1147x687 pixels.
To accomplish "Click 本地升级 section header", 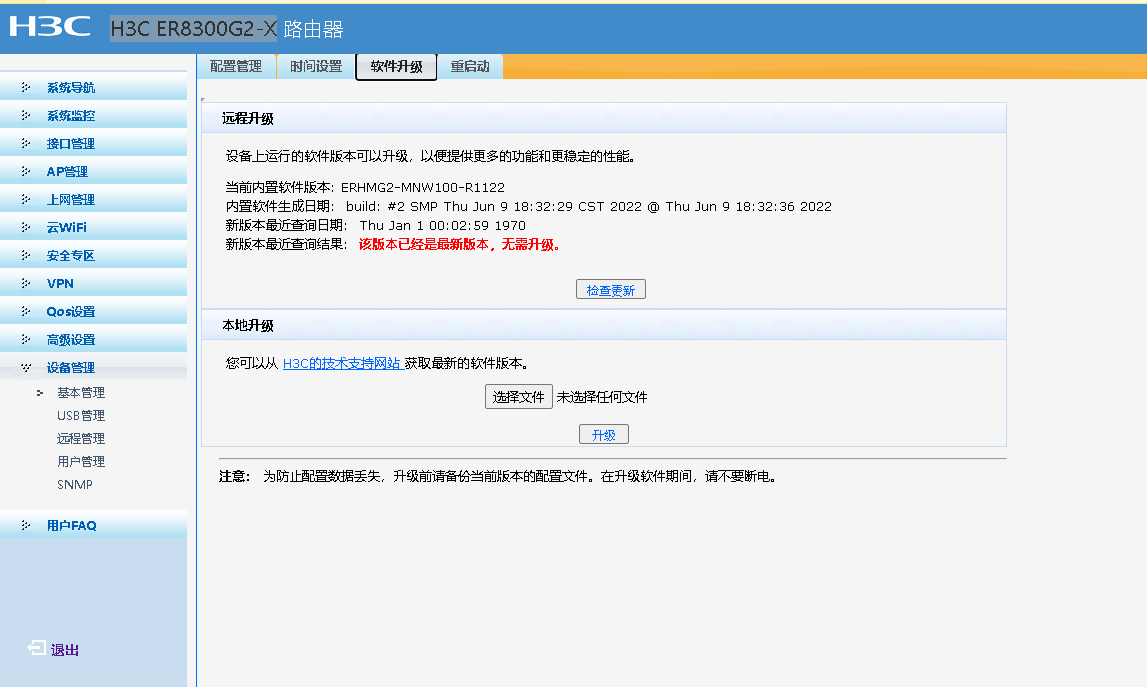I will [603, 325].
